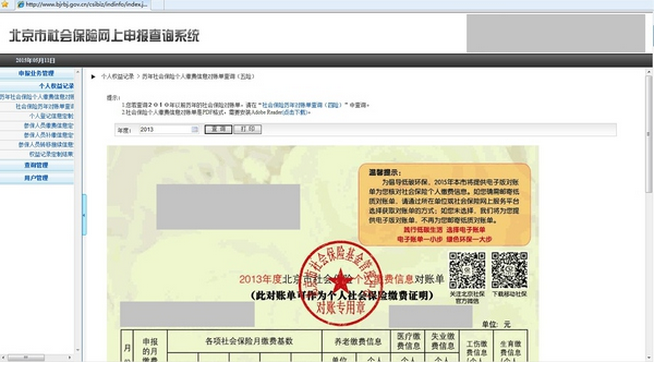Open the Adobe Reader 点击下载 link

295,112
